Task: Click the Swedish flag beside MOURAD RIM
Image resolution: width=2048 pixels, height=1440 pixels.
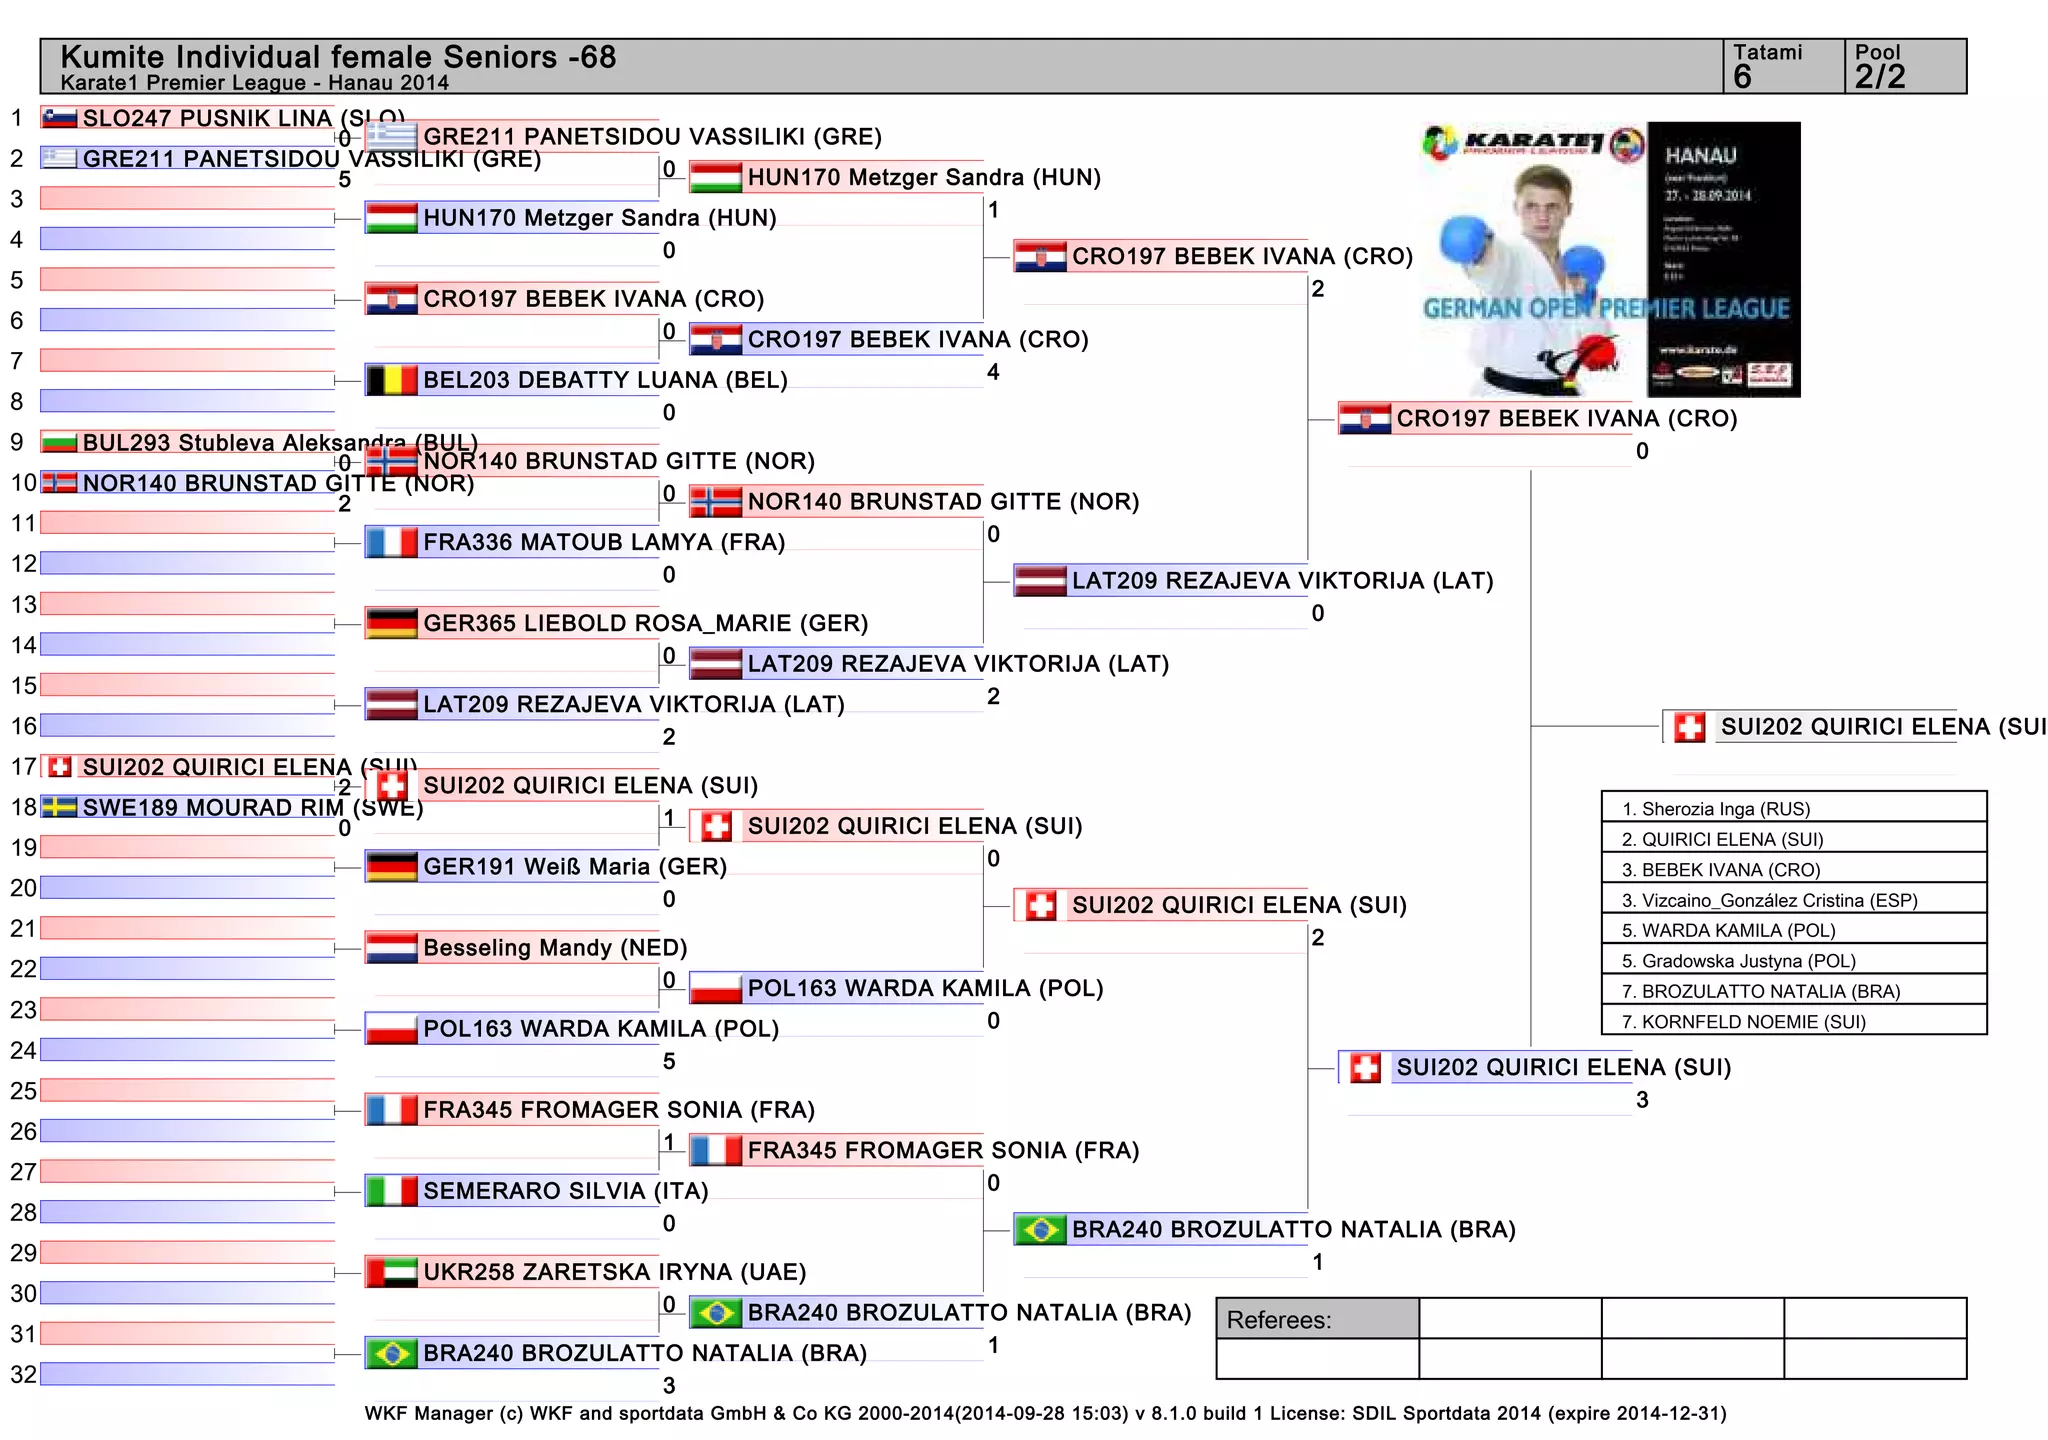Action: click(59, 807)
